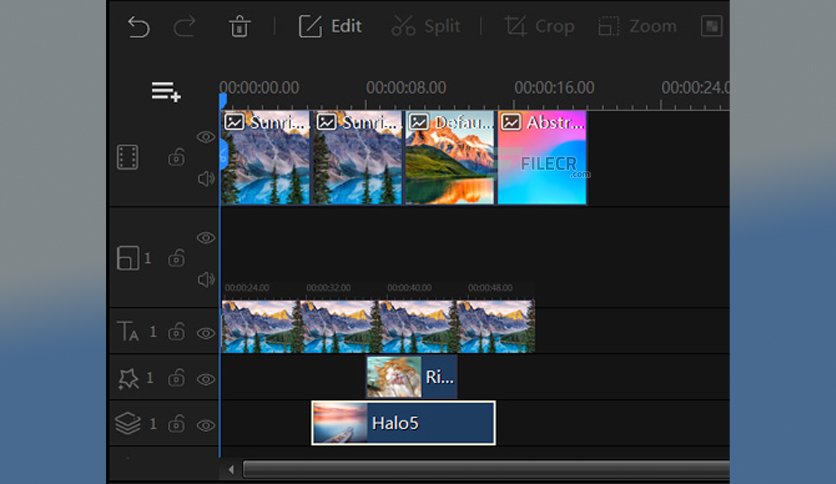Click the horizontal timeline scrollbar
This screenshot has height=484, width=836.
[486, 470]
